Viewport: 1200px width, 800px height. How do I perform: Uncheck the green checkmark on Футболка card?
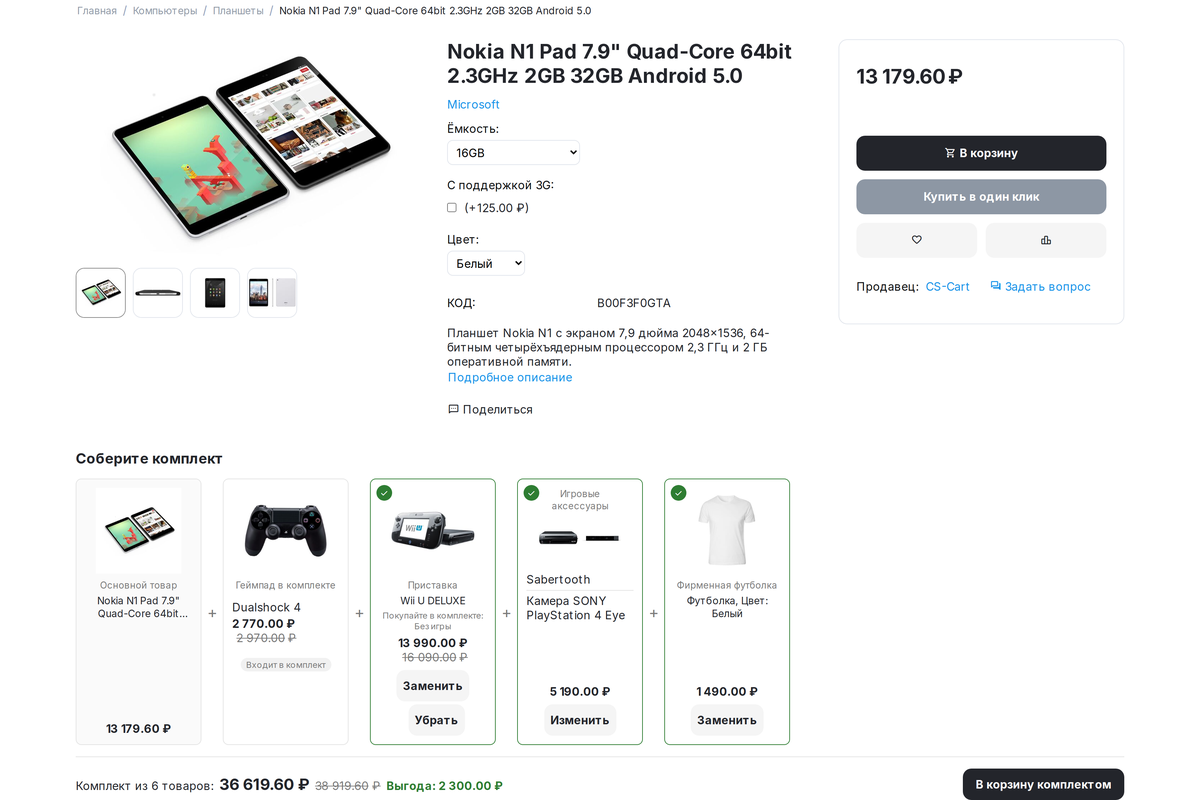(x=678, y=493)
